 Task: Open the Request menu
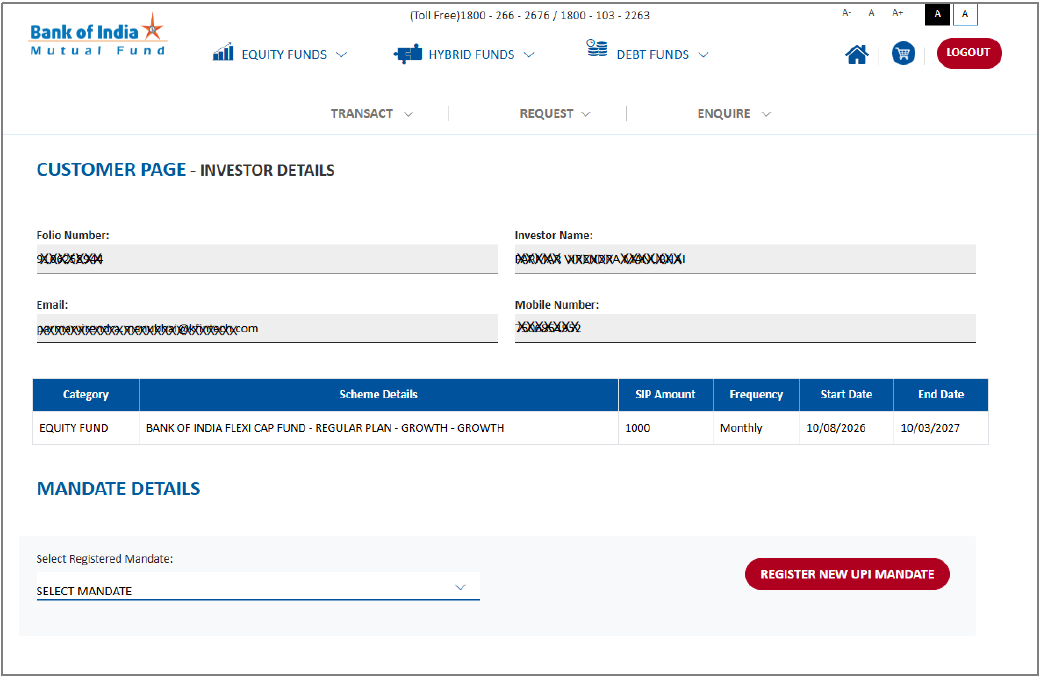pyautogui.click(x=555, y=113)
